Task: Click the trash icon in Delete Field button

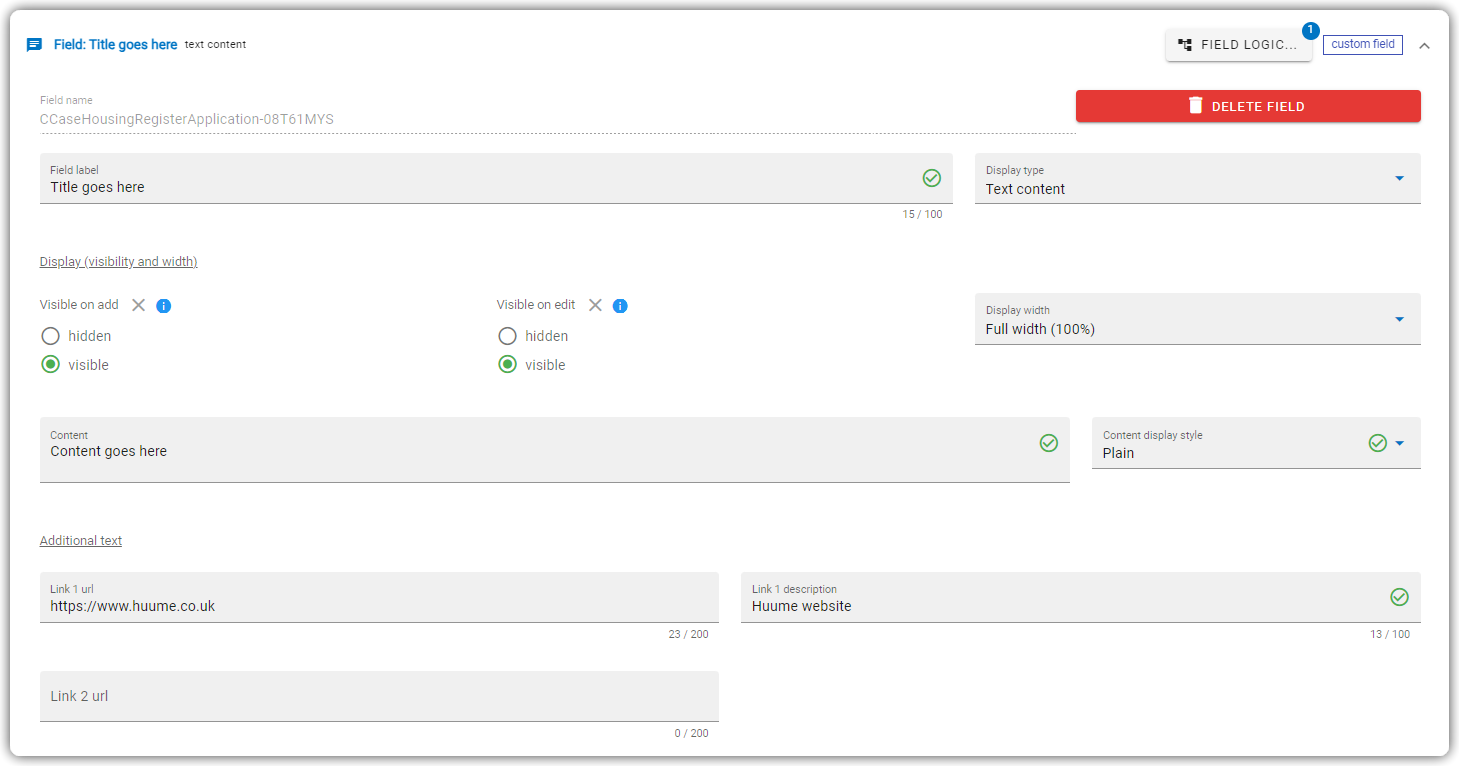Action: coord(1195,106)
